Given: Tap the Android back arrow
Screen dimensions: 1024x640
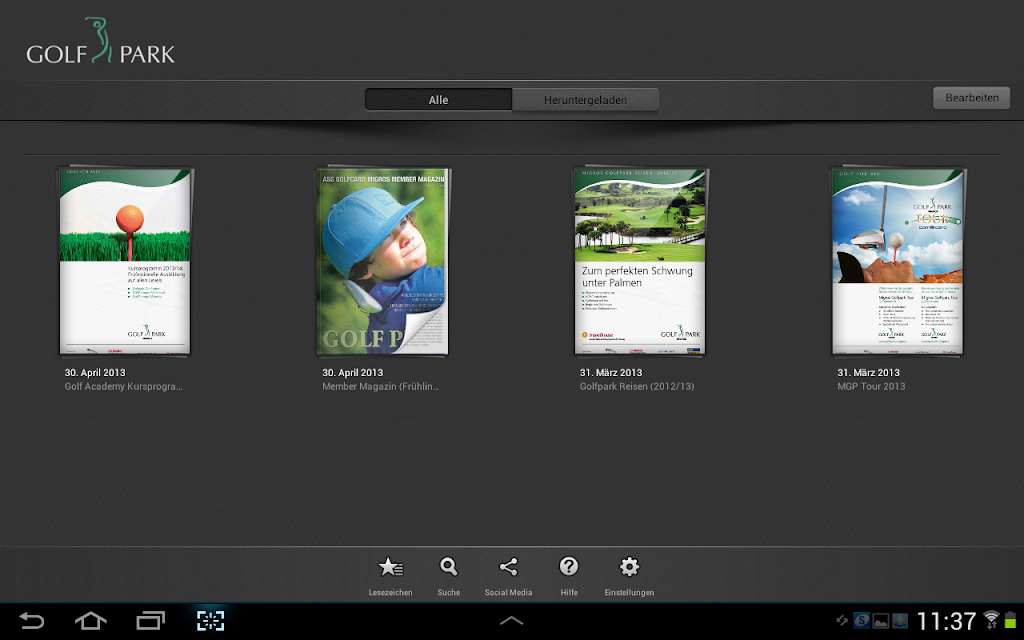Looking at the screenshot, I should (31, 620).
